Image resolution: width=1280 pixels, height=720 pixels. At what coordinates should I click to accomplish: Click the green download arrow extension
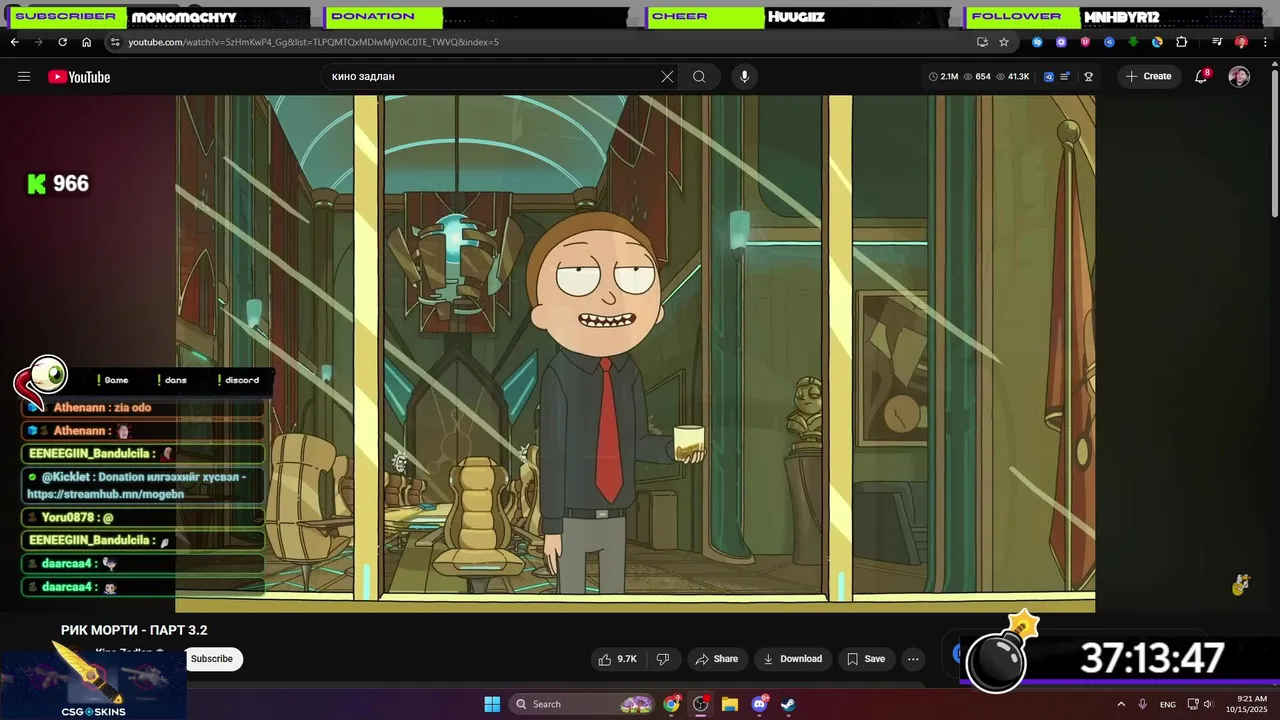coord(1133,42)
